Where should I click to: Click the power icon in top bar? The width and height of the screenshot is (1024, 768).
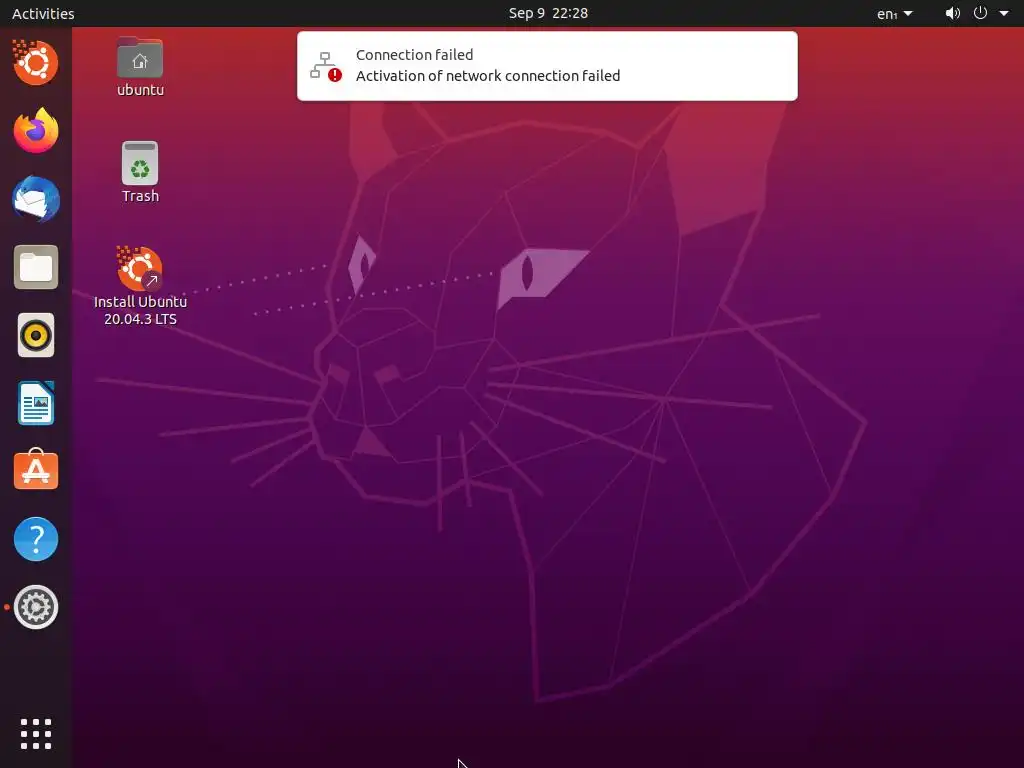click(980, 13)
